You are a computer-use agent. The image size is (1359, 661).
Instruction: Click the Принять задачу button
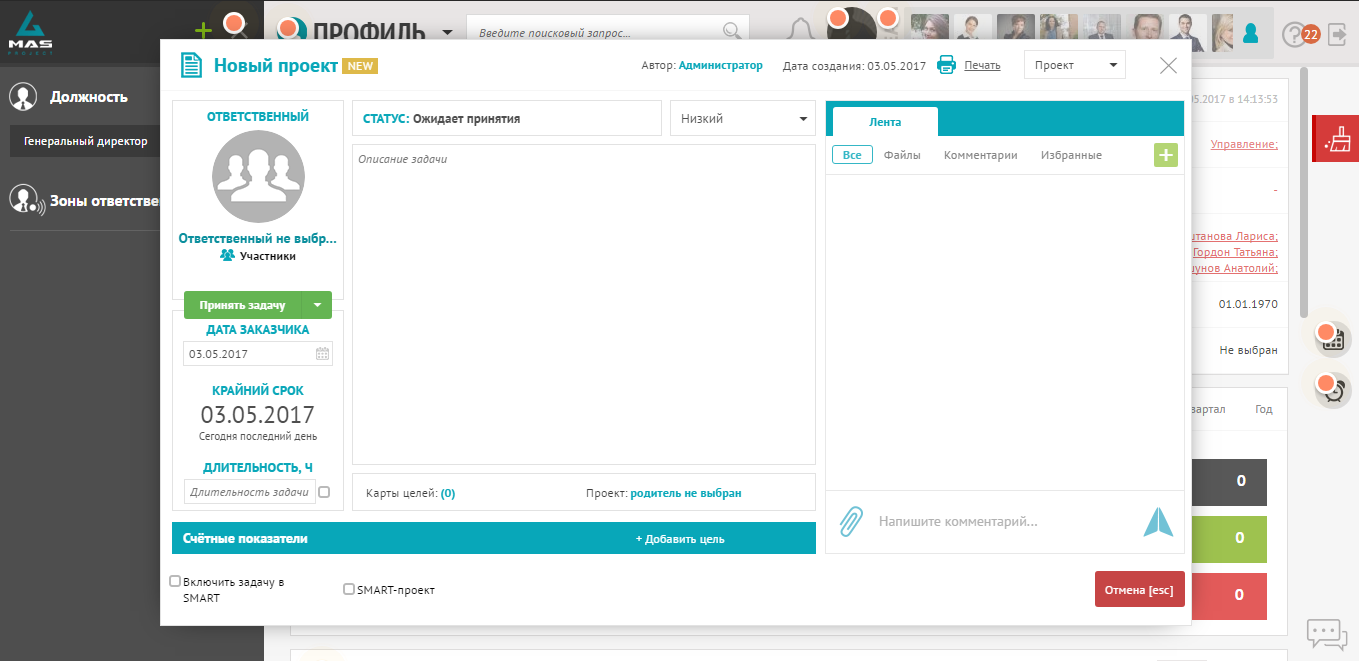pyautogui.click(x=243, y=305)
